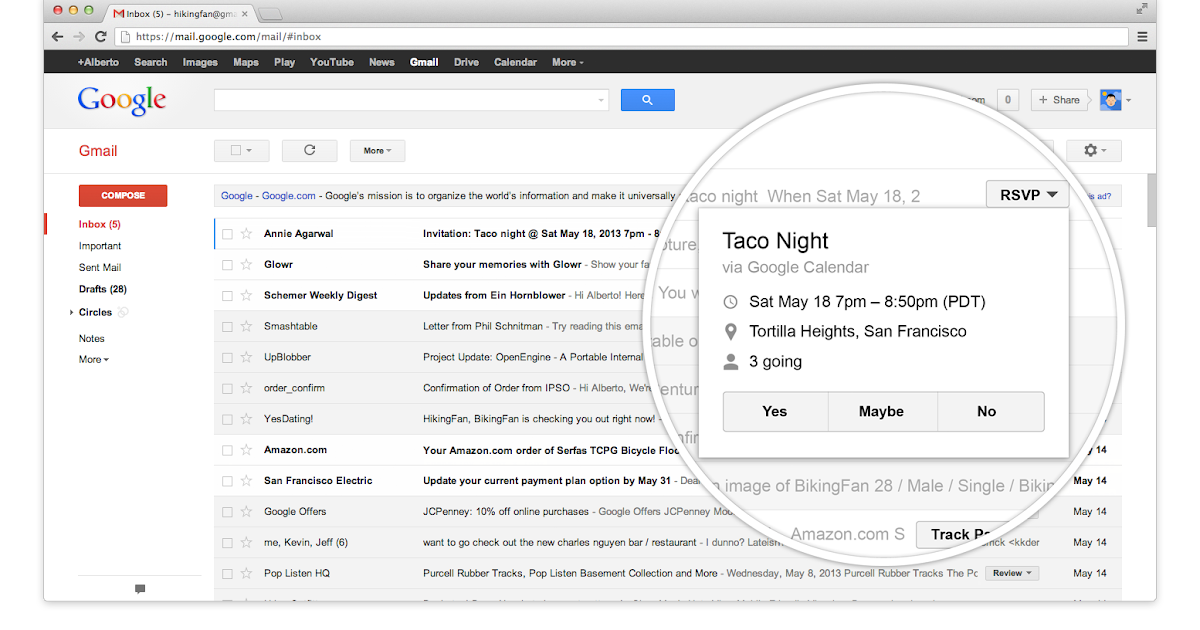The image size is (1200, 630).
Task: Open the Sent Mail folder
Action: tap(100, 267)
